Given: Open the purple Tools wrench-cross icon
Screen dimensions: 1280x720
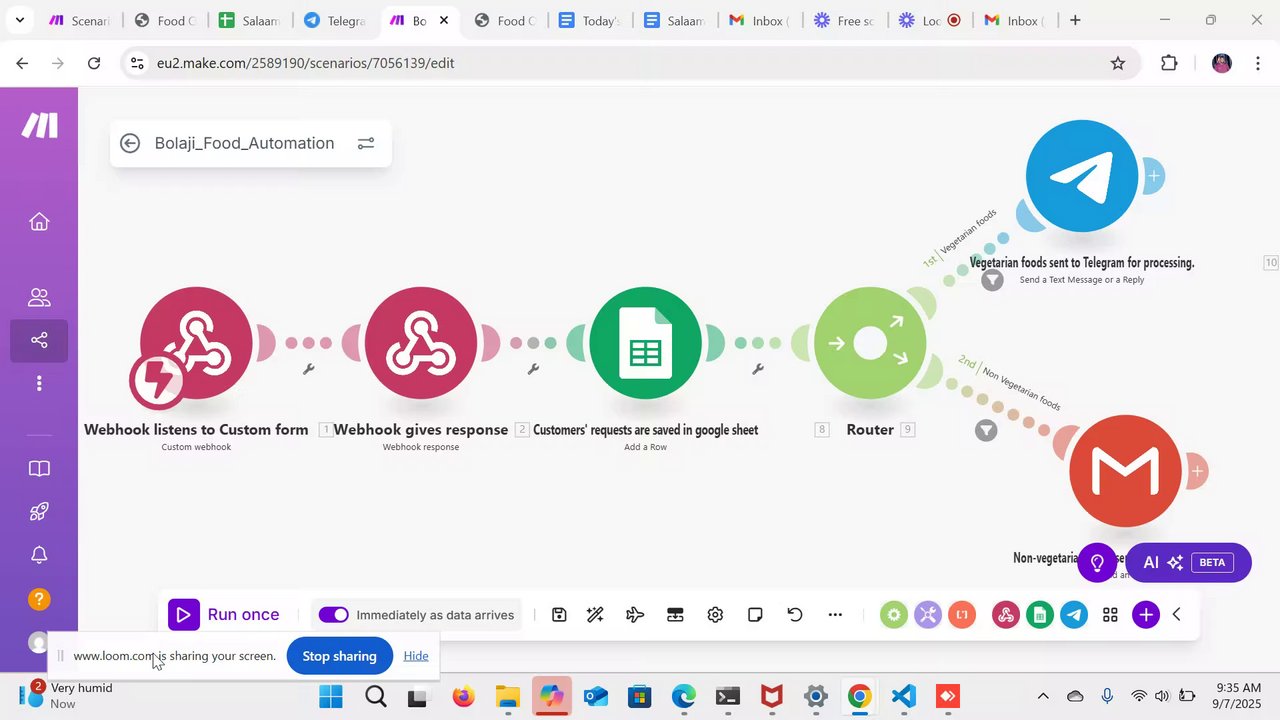Looking at the screenshot, I should pyautogui.click(x=928, y=615).
